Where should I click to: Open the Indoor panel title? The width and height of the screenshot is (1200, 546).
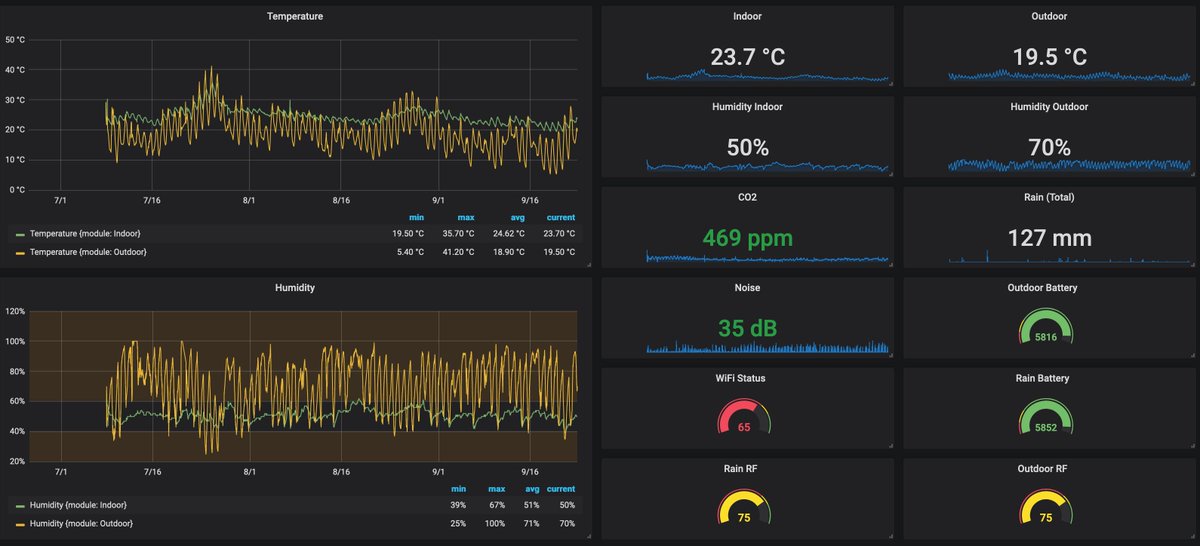(x=747, y=16)
